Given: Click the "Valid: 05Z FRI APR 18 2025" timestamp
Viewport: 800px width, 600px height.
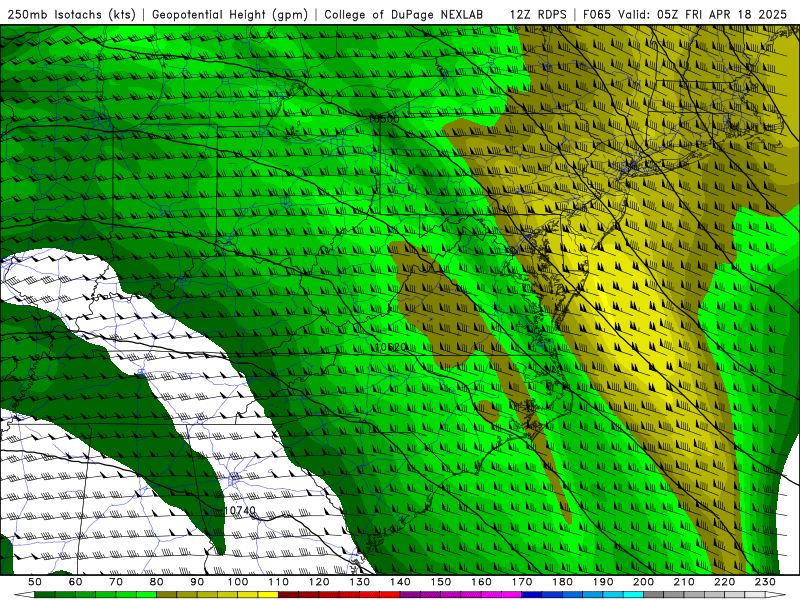Looking at the screenshot, I should (703, 14).
